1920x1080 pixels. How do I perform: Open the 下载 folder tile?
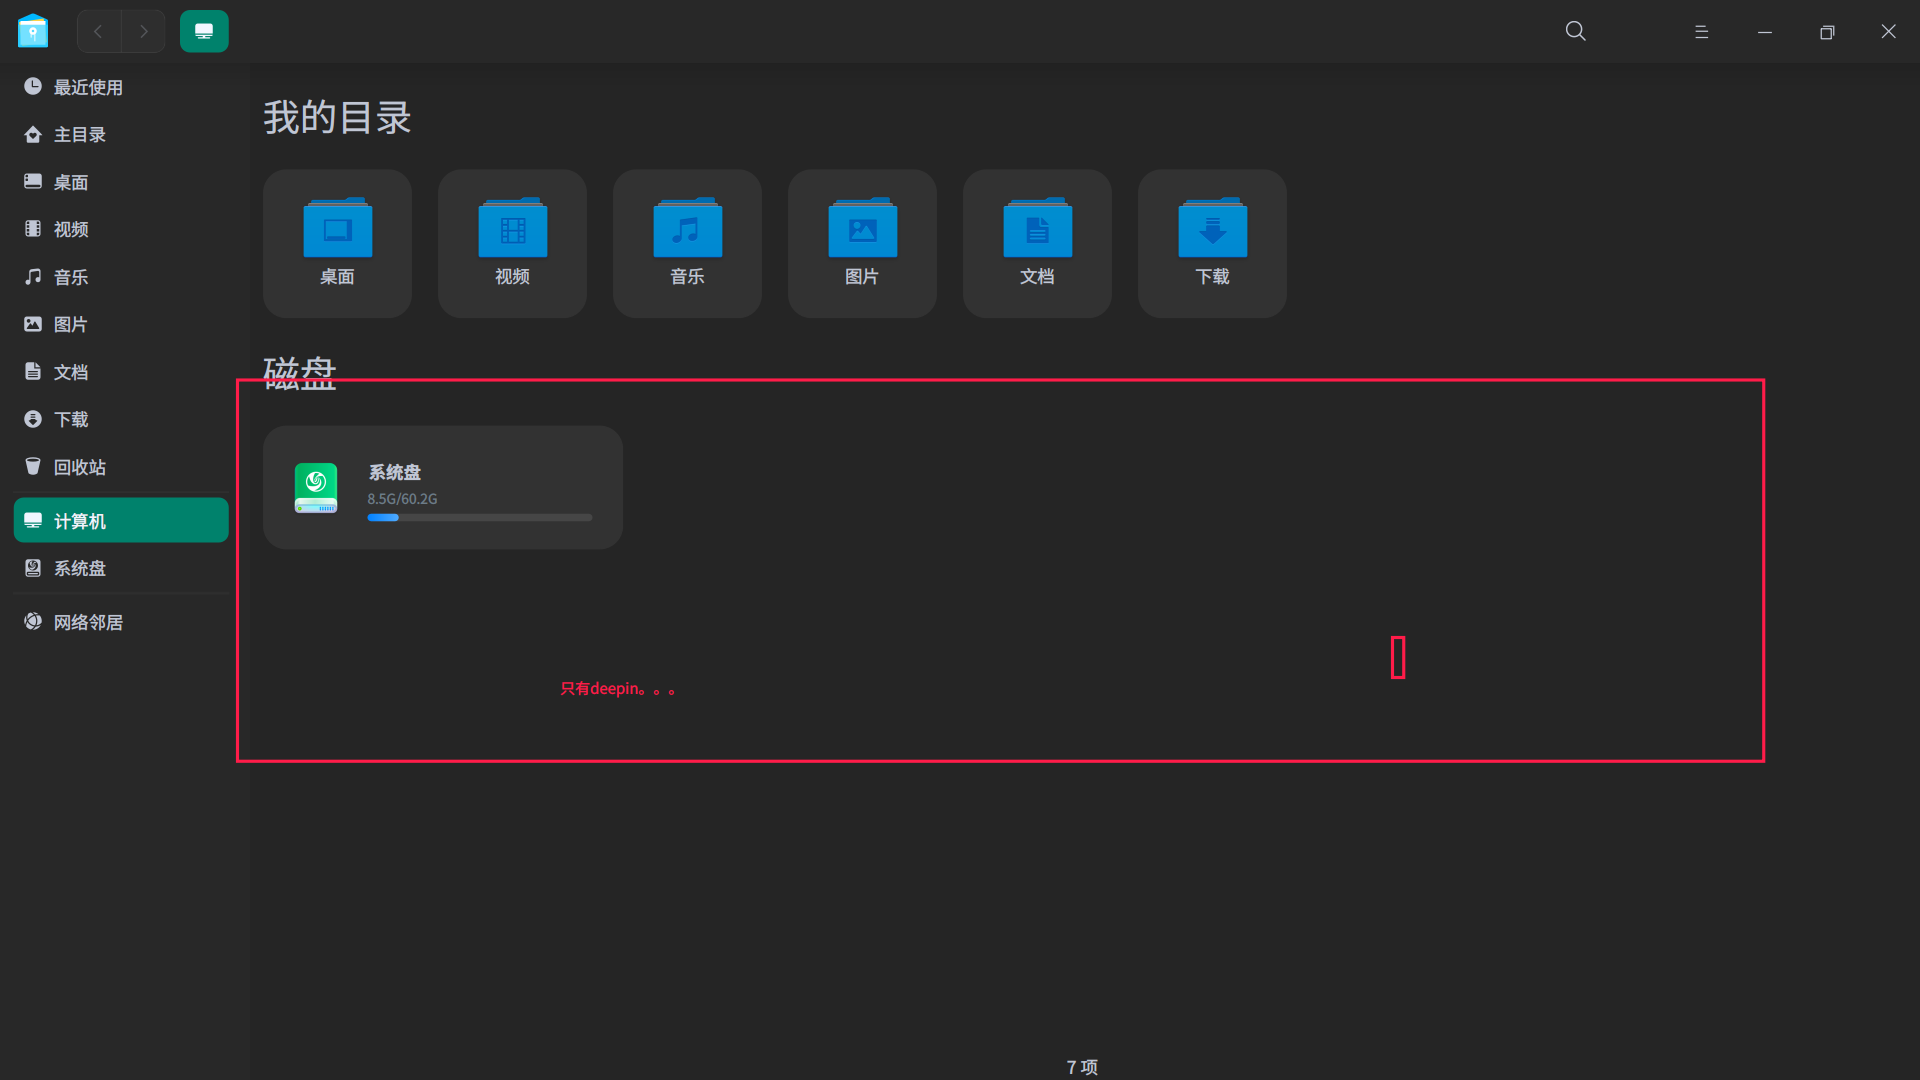pyautogui.click(x=1212, y=243)
